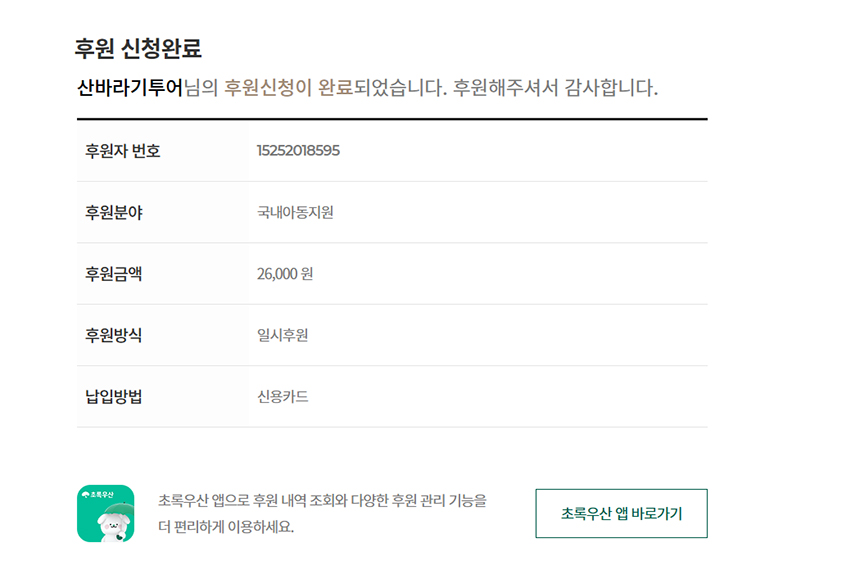Click the 후원방식 row label
Viewport: 860px width, 570px height.
tap(114, 335)
